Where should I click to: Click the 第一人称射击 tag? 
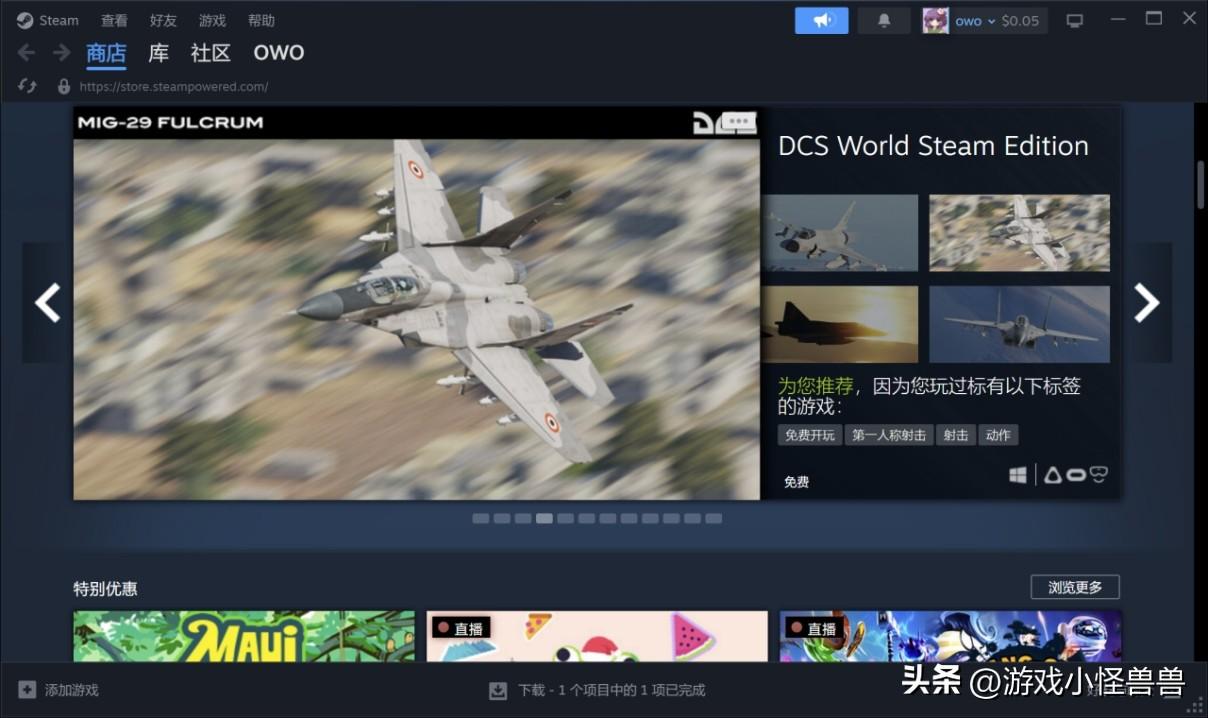[889, 435]
